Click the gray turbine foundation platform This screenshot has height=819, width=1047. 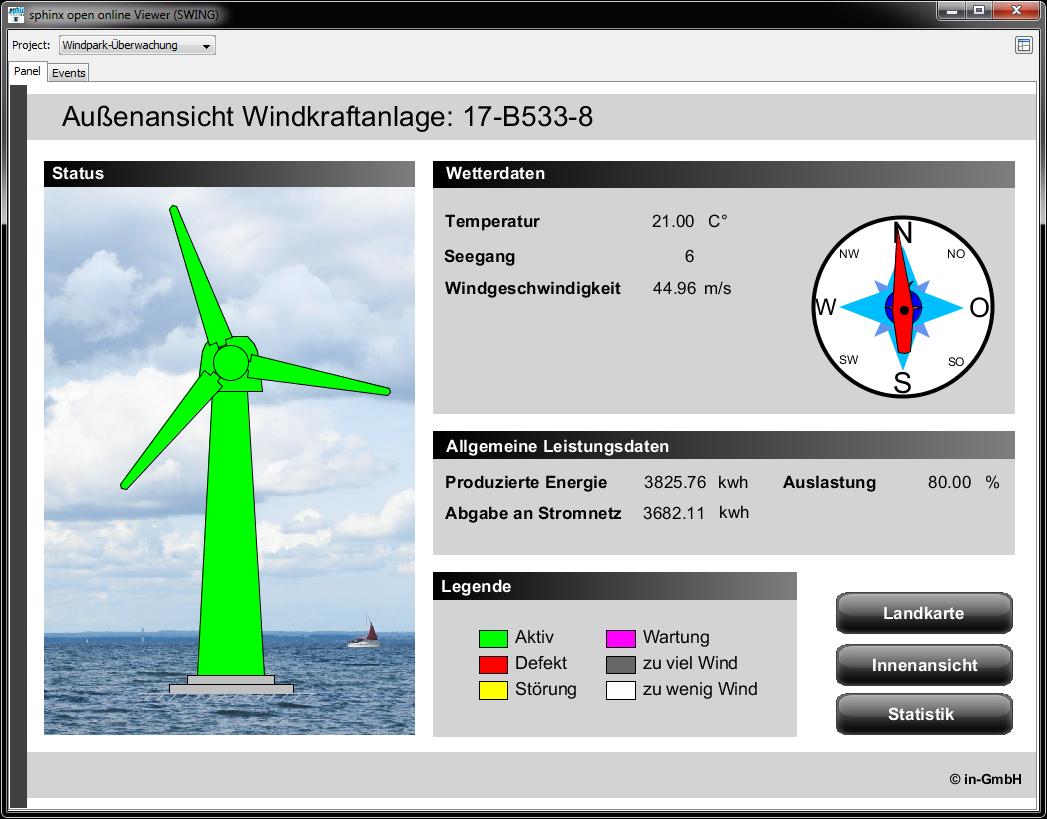pos(231,686)
